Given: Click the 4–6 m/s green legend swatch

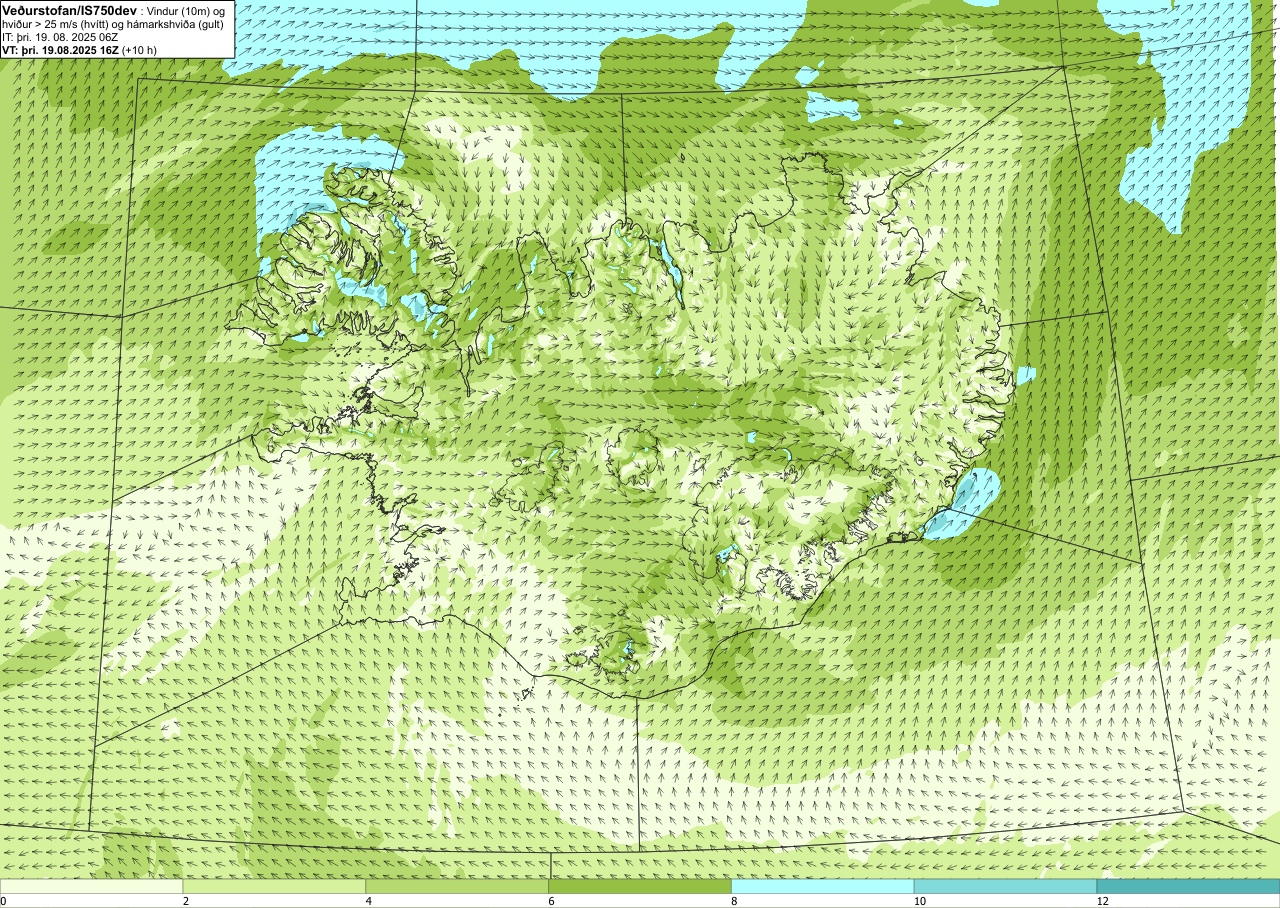Looking at the screenshot, I should (x=457, y=886).
